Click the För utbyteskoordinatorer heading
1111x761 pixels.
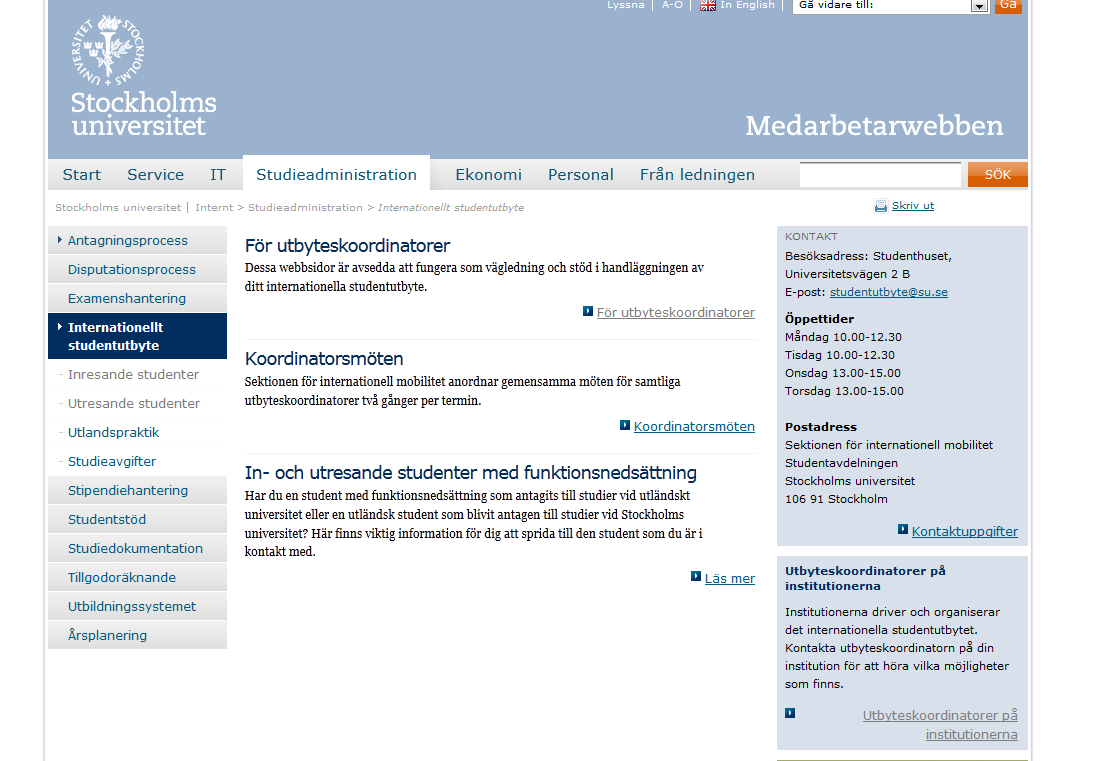point(347,246)
